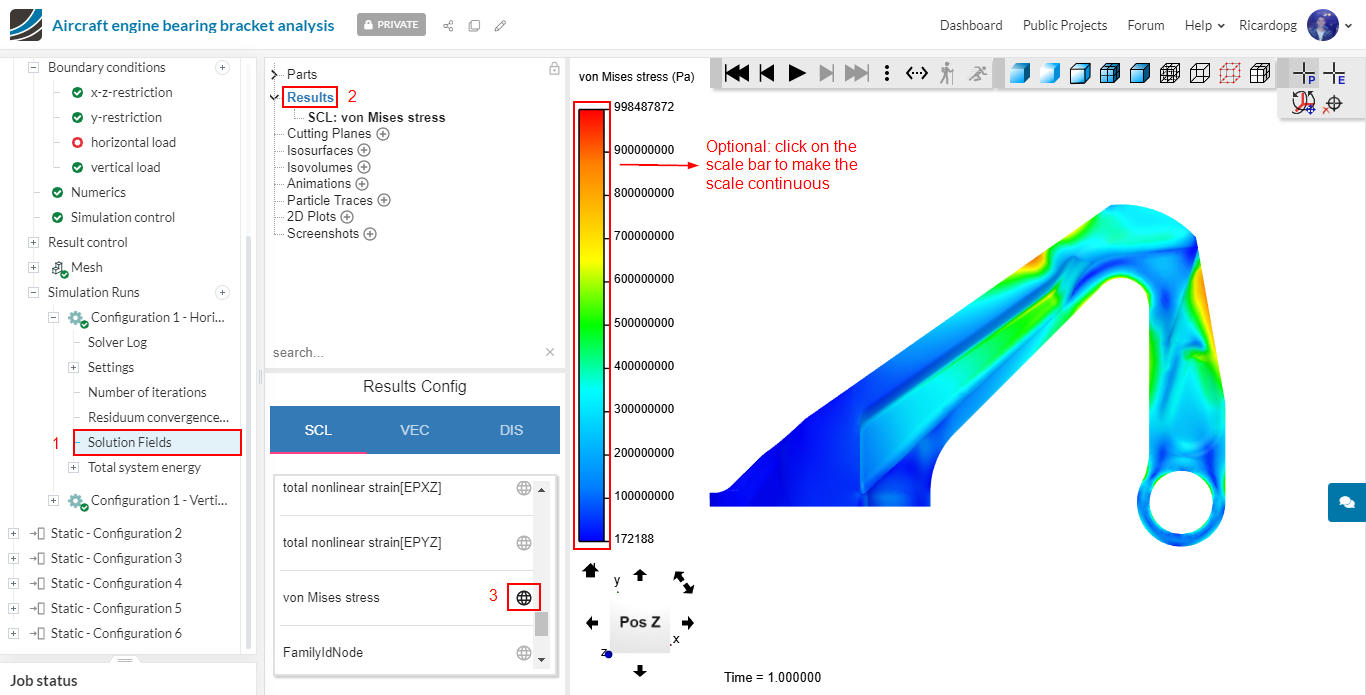Add a new Screenshot
Image resolution: width=1366 pixels, height=695 pixels.
370,234
